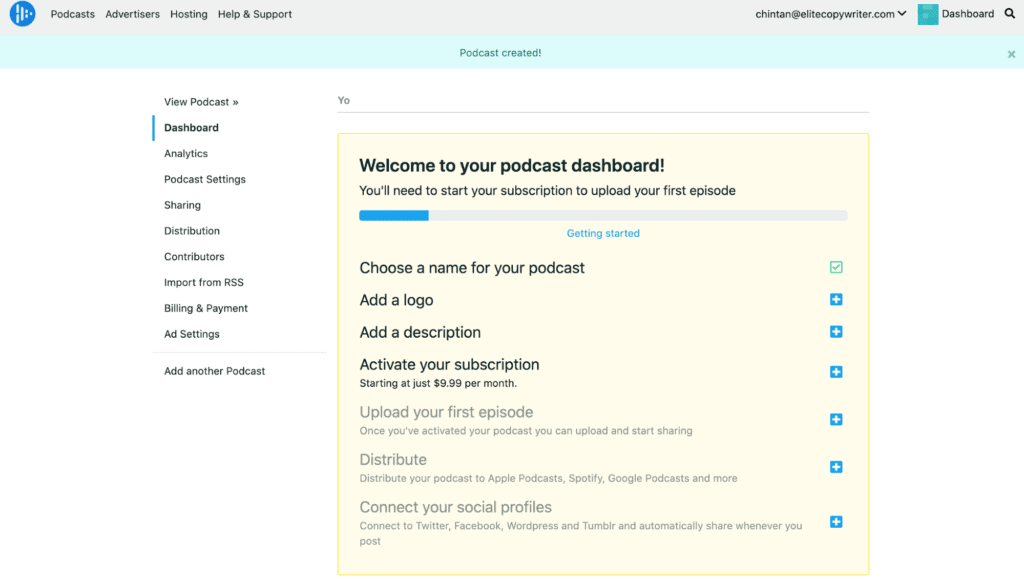Screen dimensions: 1024x579
Task: Click the teal Dashboard icon next to account
Action: (x=928, y=14)
